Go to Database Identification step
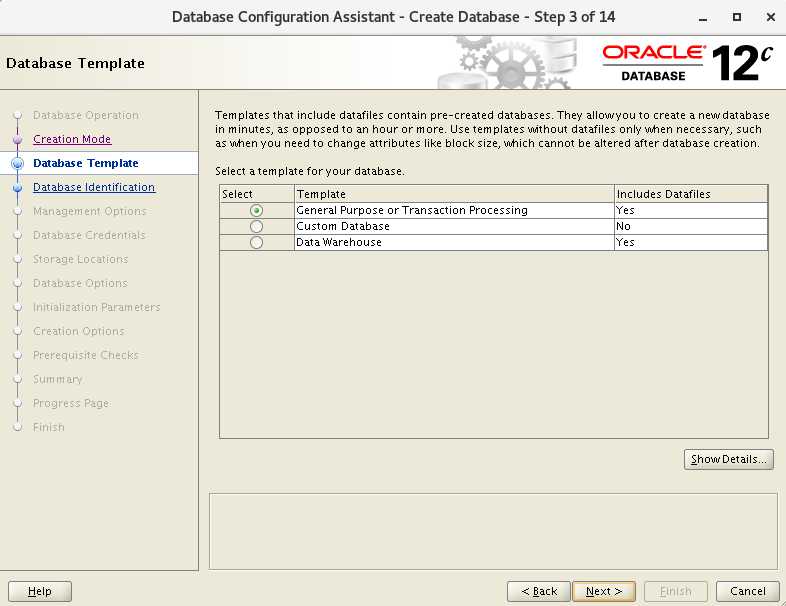Viewport: 786px width, 606px height. 94,187
